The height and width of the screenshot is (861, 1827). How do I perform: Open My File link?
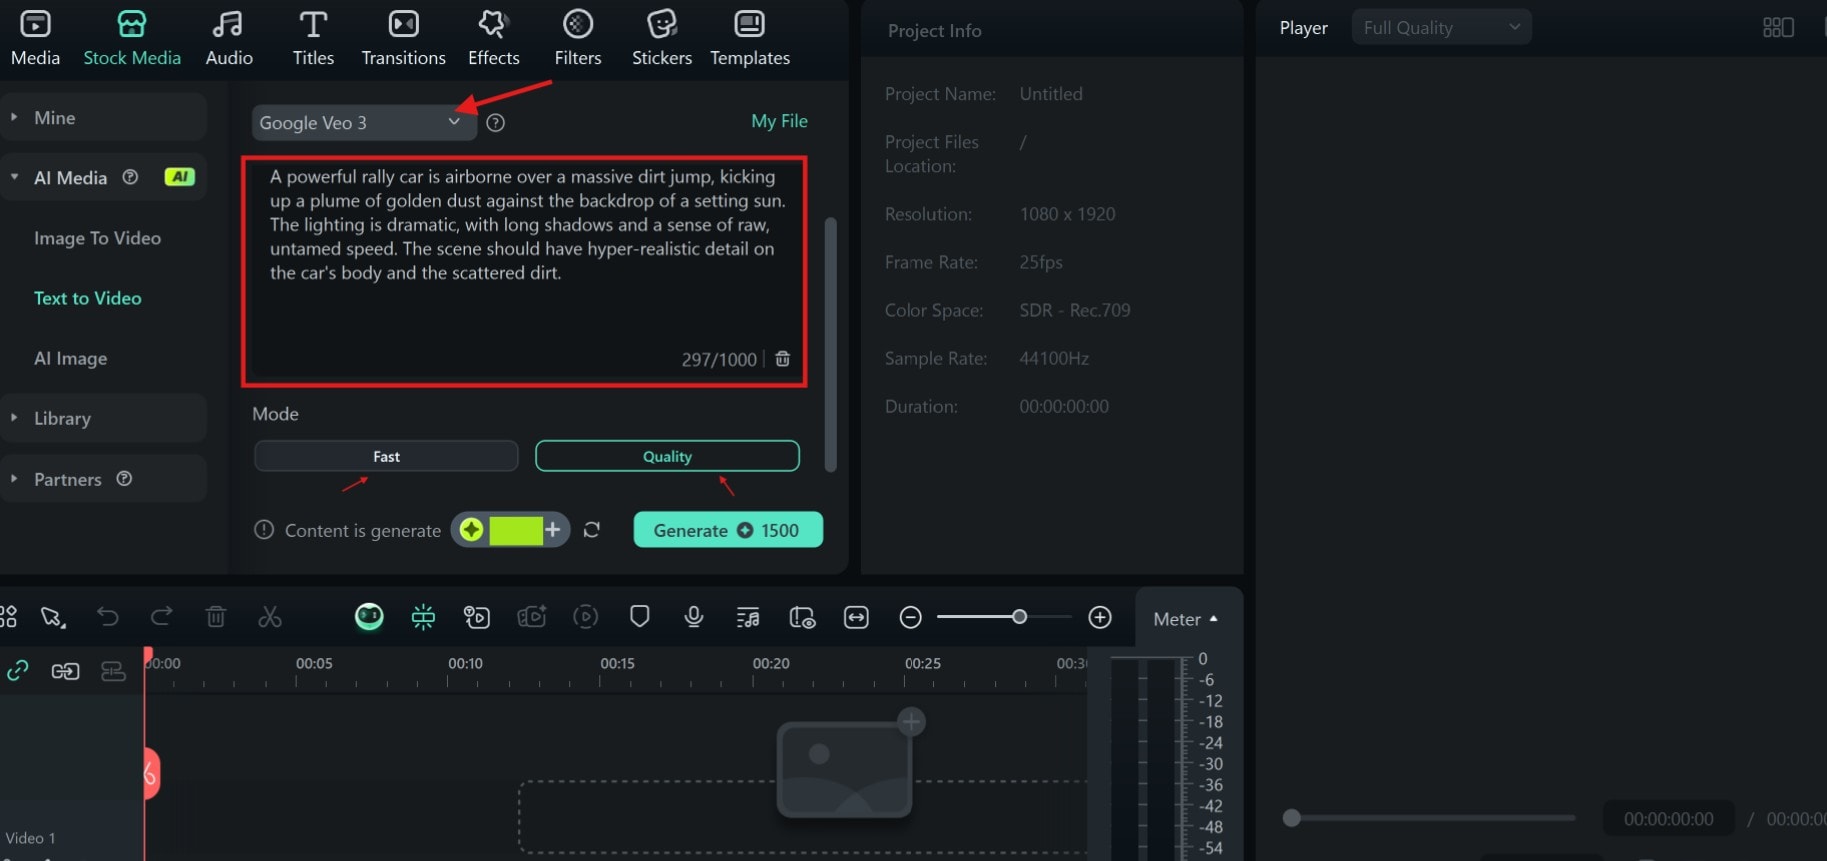point(779,121)
